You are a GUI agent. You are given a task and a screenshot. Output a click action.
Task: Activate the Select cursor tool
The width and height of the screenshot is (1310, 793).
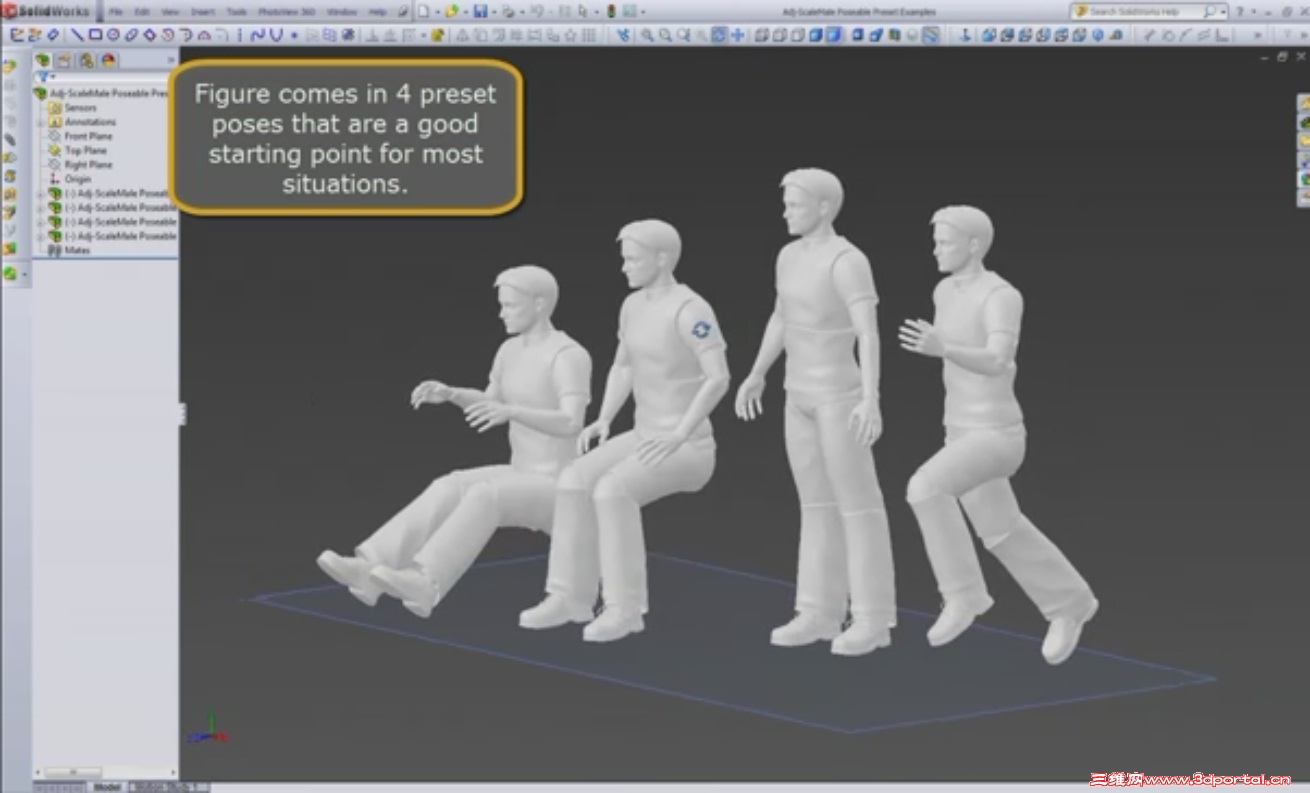click(x=582, y=11)
